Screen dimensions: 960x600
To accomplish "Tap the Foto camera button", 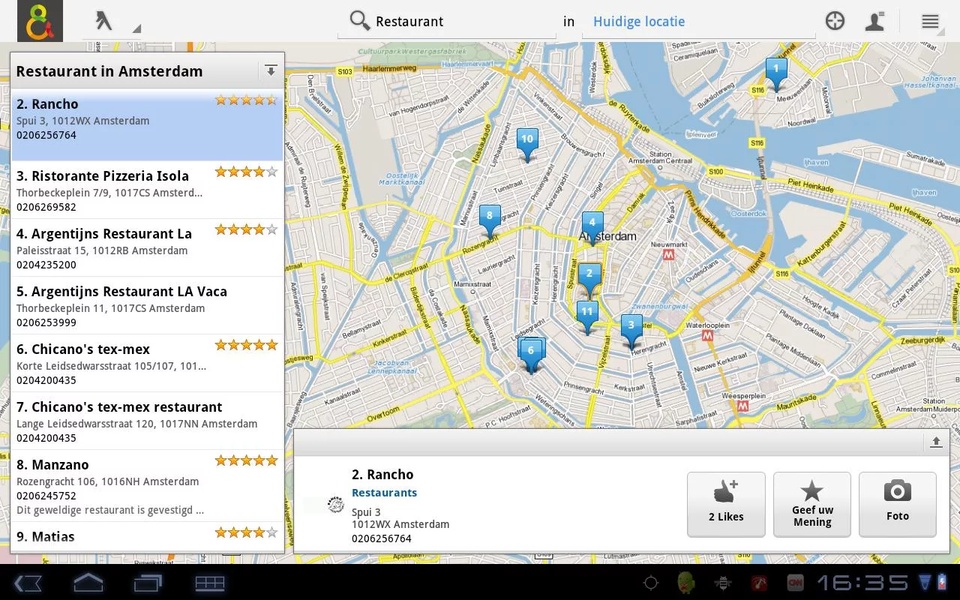I will click(898, 504).
